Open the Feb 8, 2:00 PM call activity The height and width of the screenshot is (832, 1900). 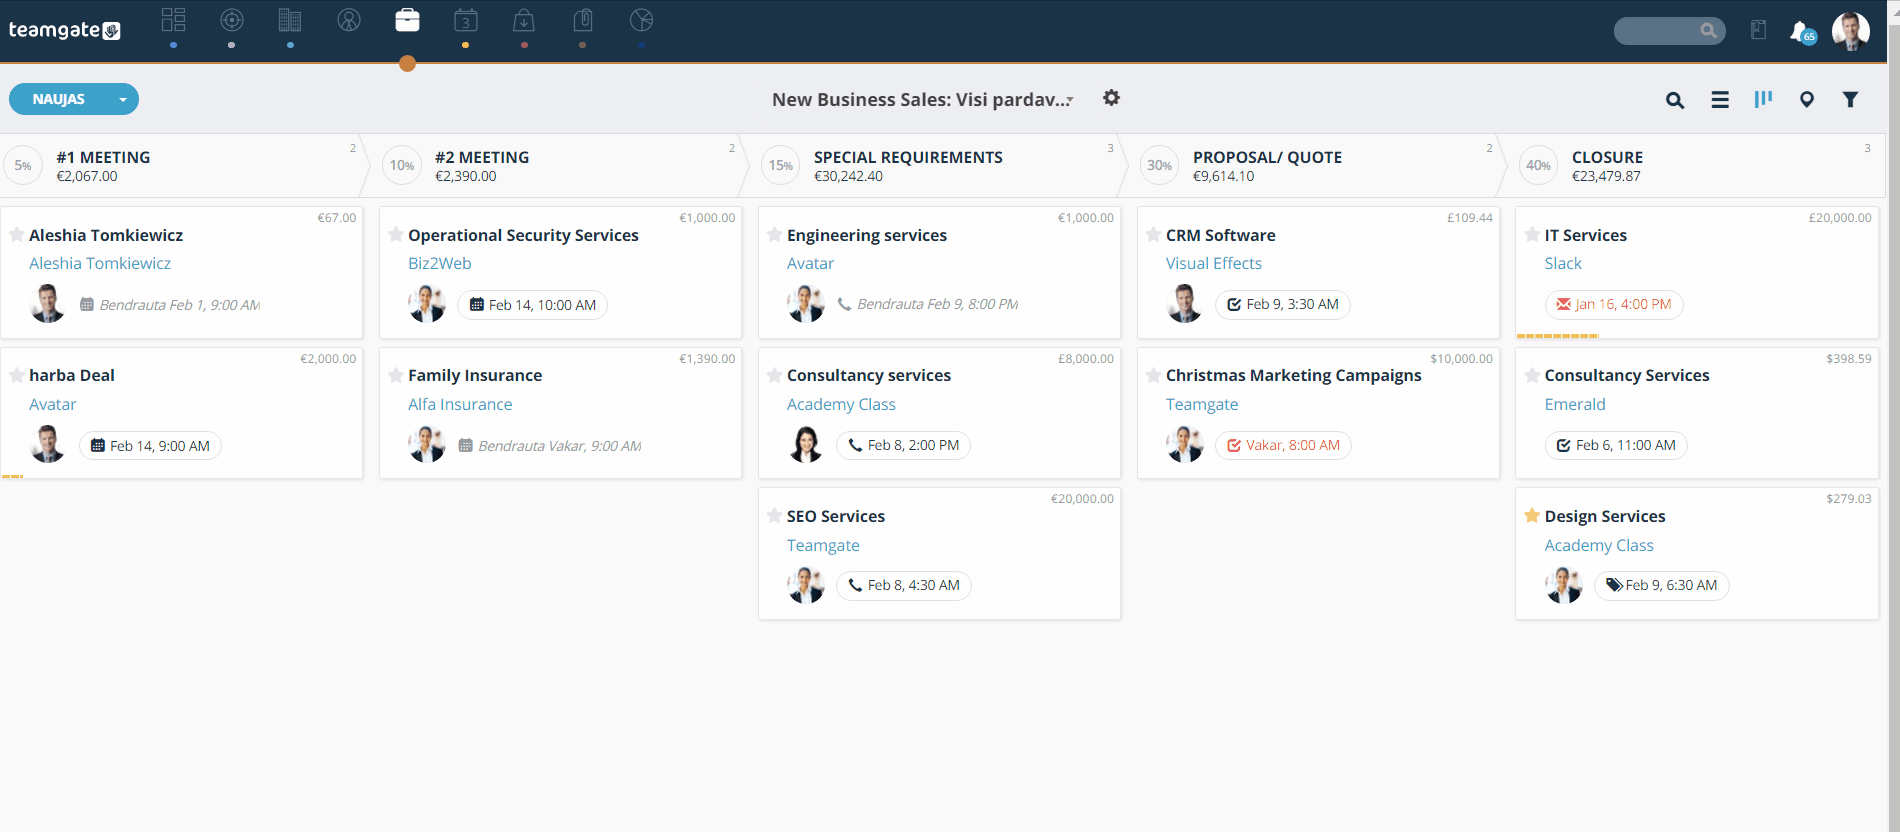[x=903, y=445]
